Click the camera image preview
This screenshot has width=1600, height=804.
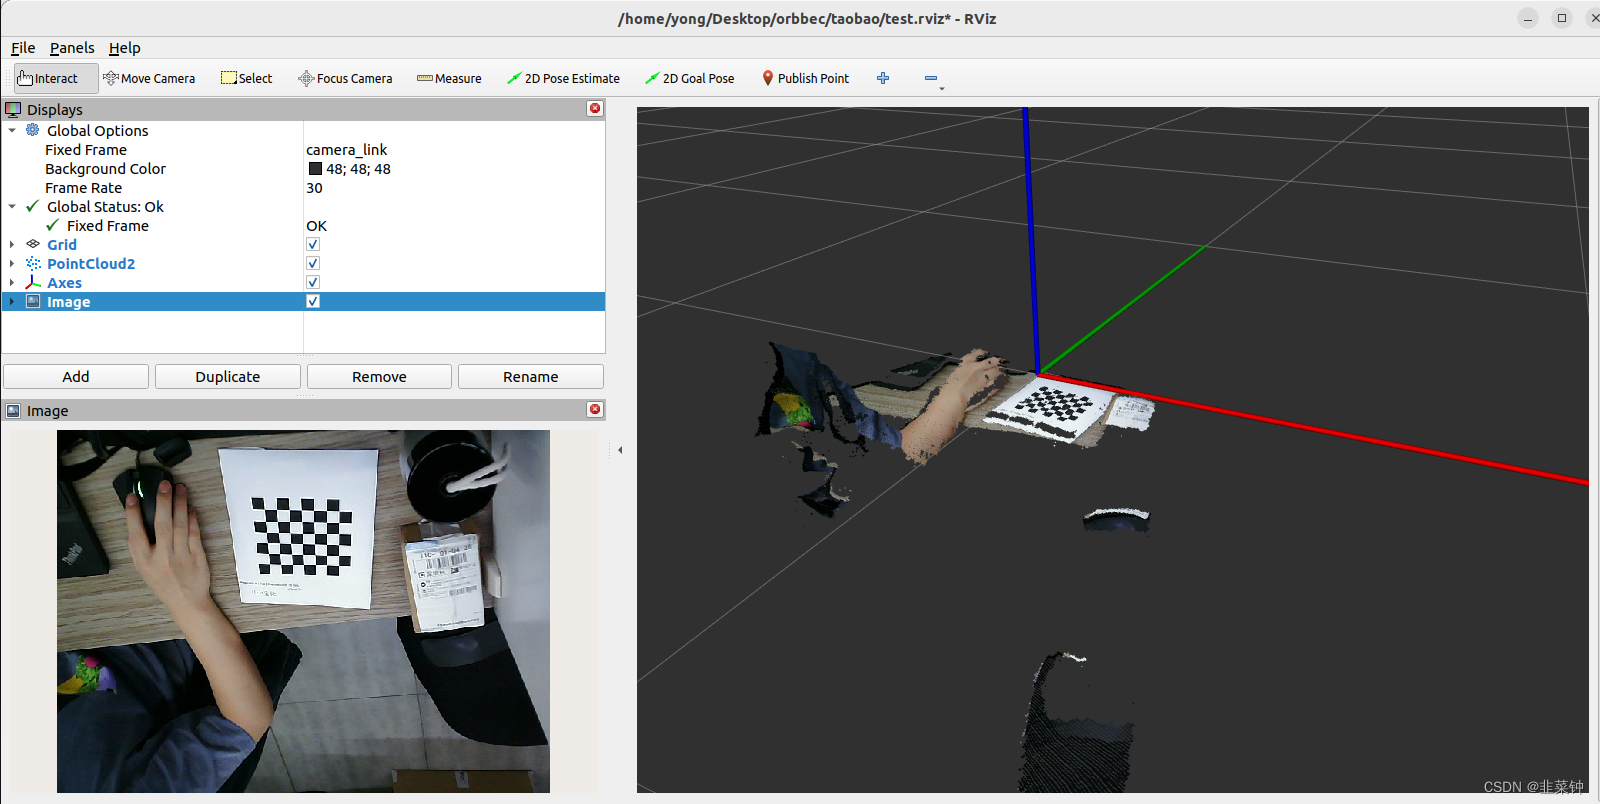[x=303, y=611]
